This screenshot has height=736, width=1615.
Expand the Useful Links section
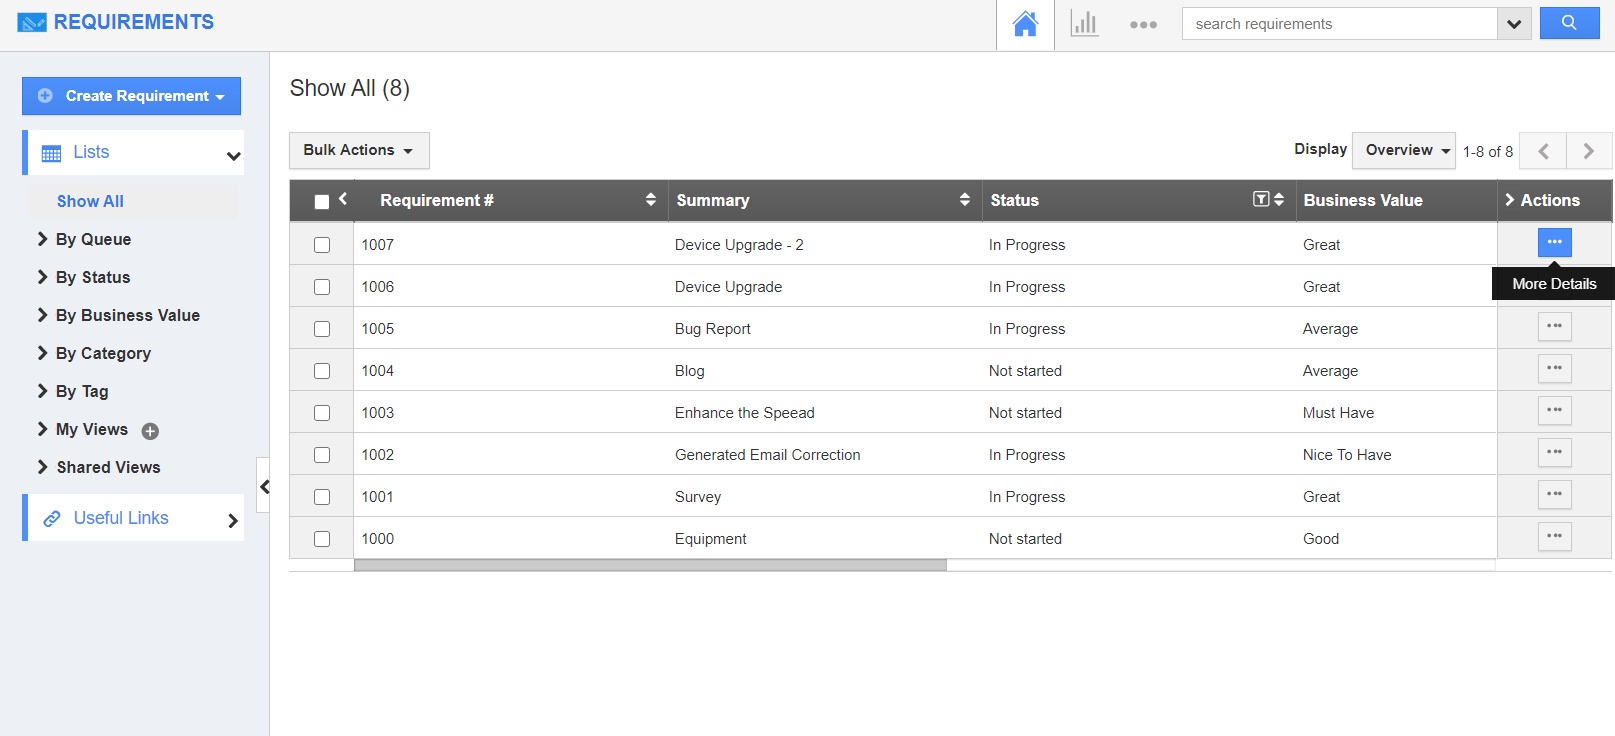pyautogui.click(x=232, y=520)
